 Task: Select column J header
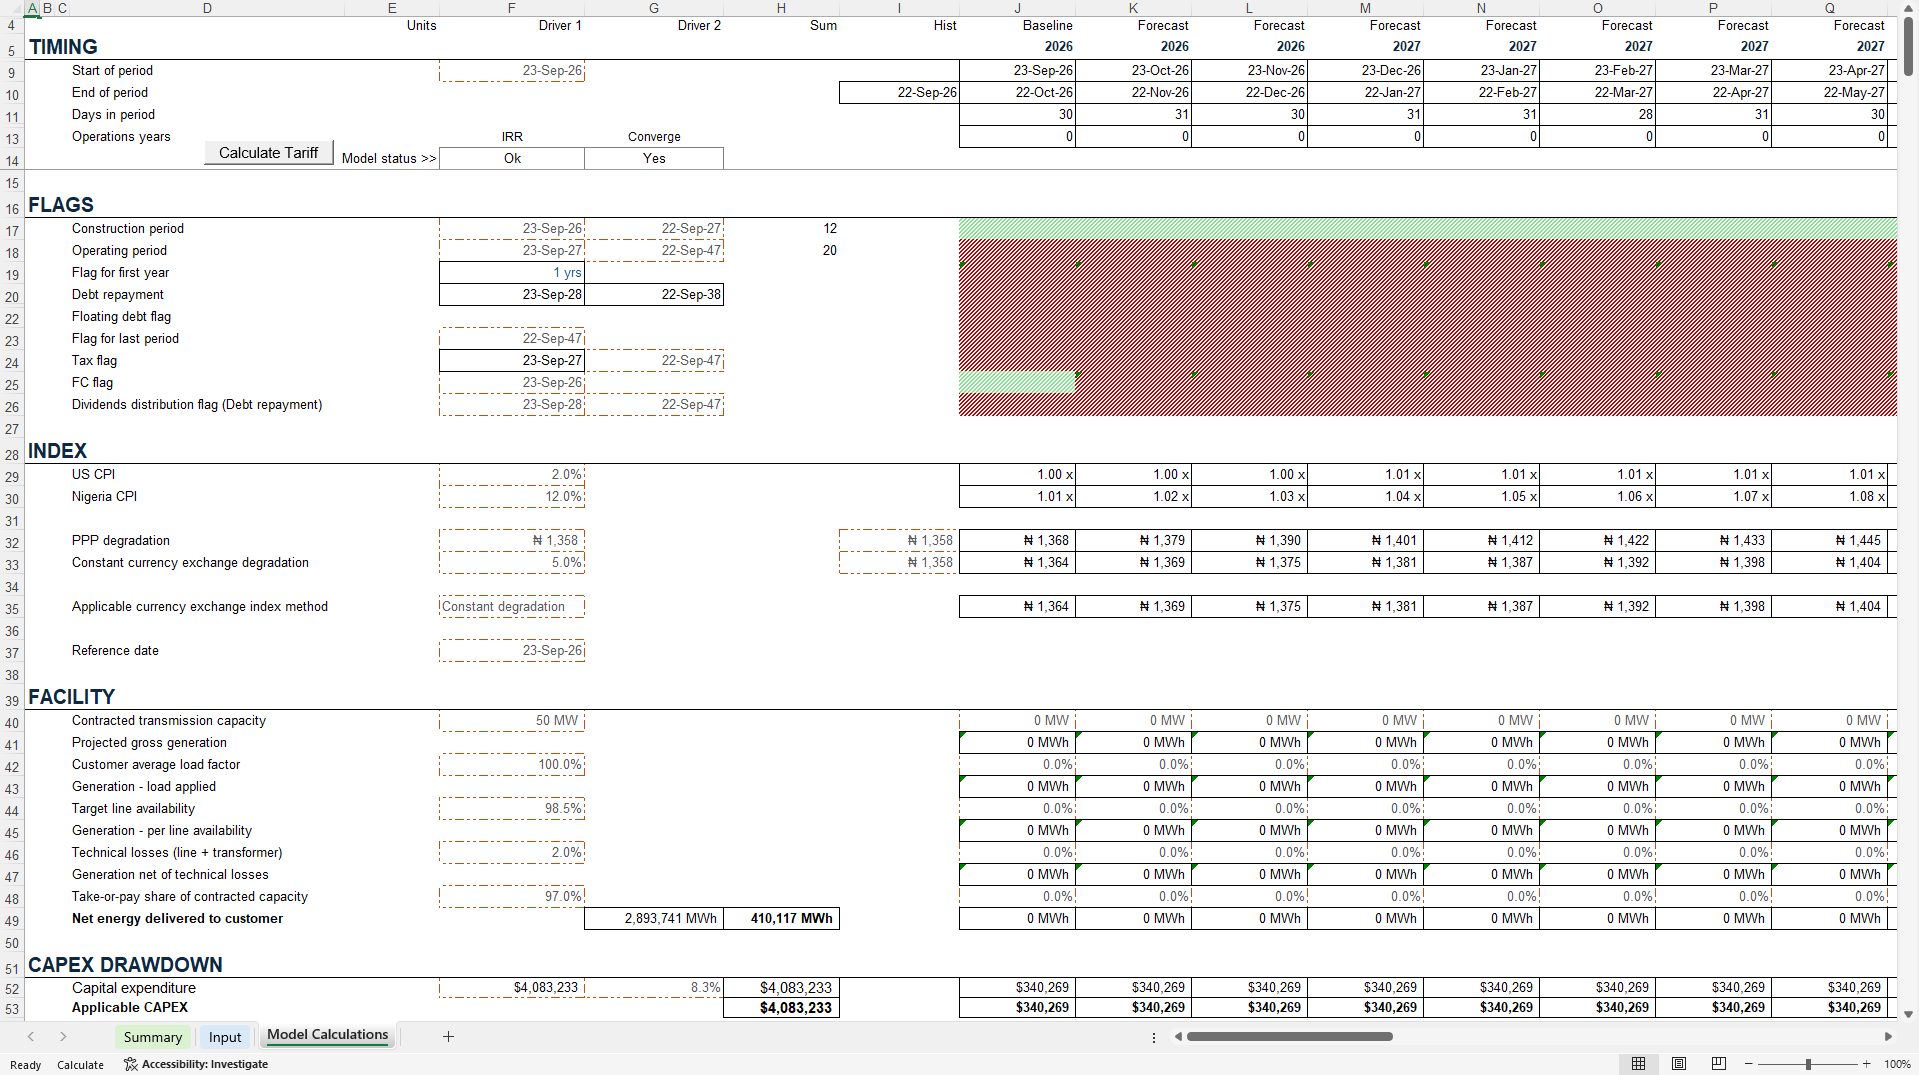(1017, 8)
